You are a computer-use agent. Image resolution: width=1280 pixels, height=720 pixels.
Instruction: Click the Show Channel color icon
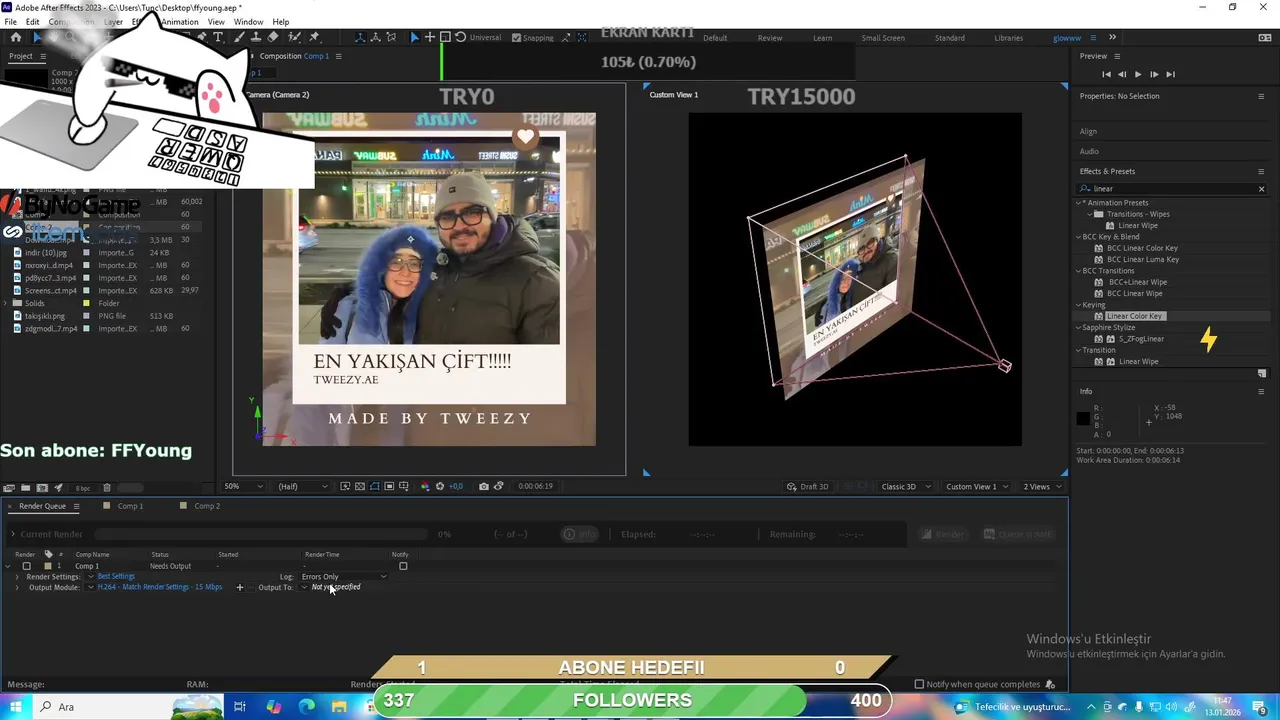pyautogui.click(x=425, y=486)
